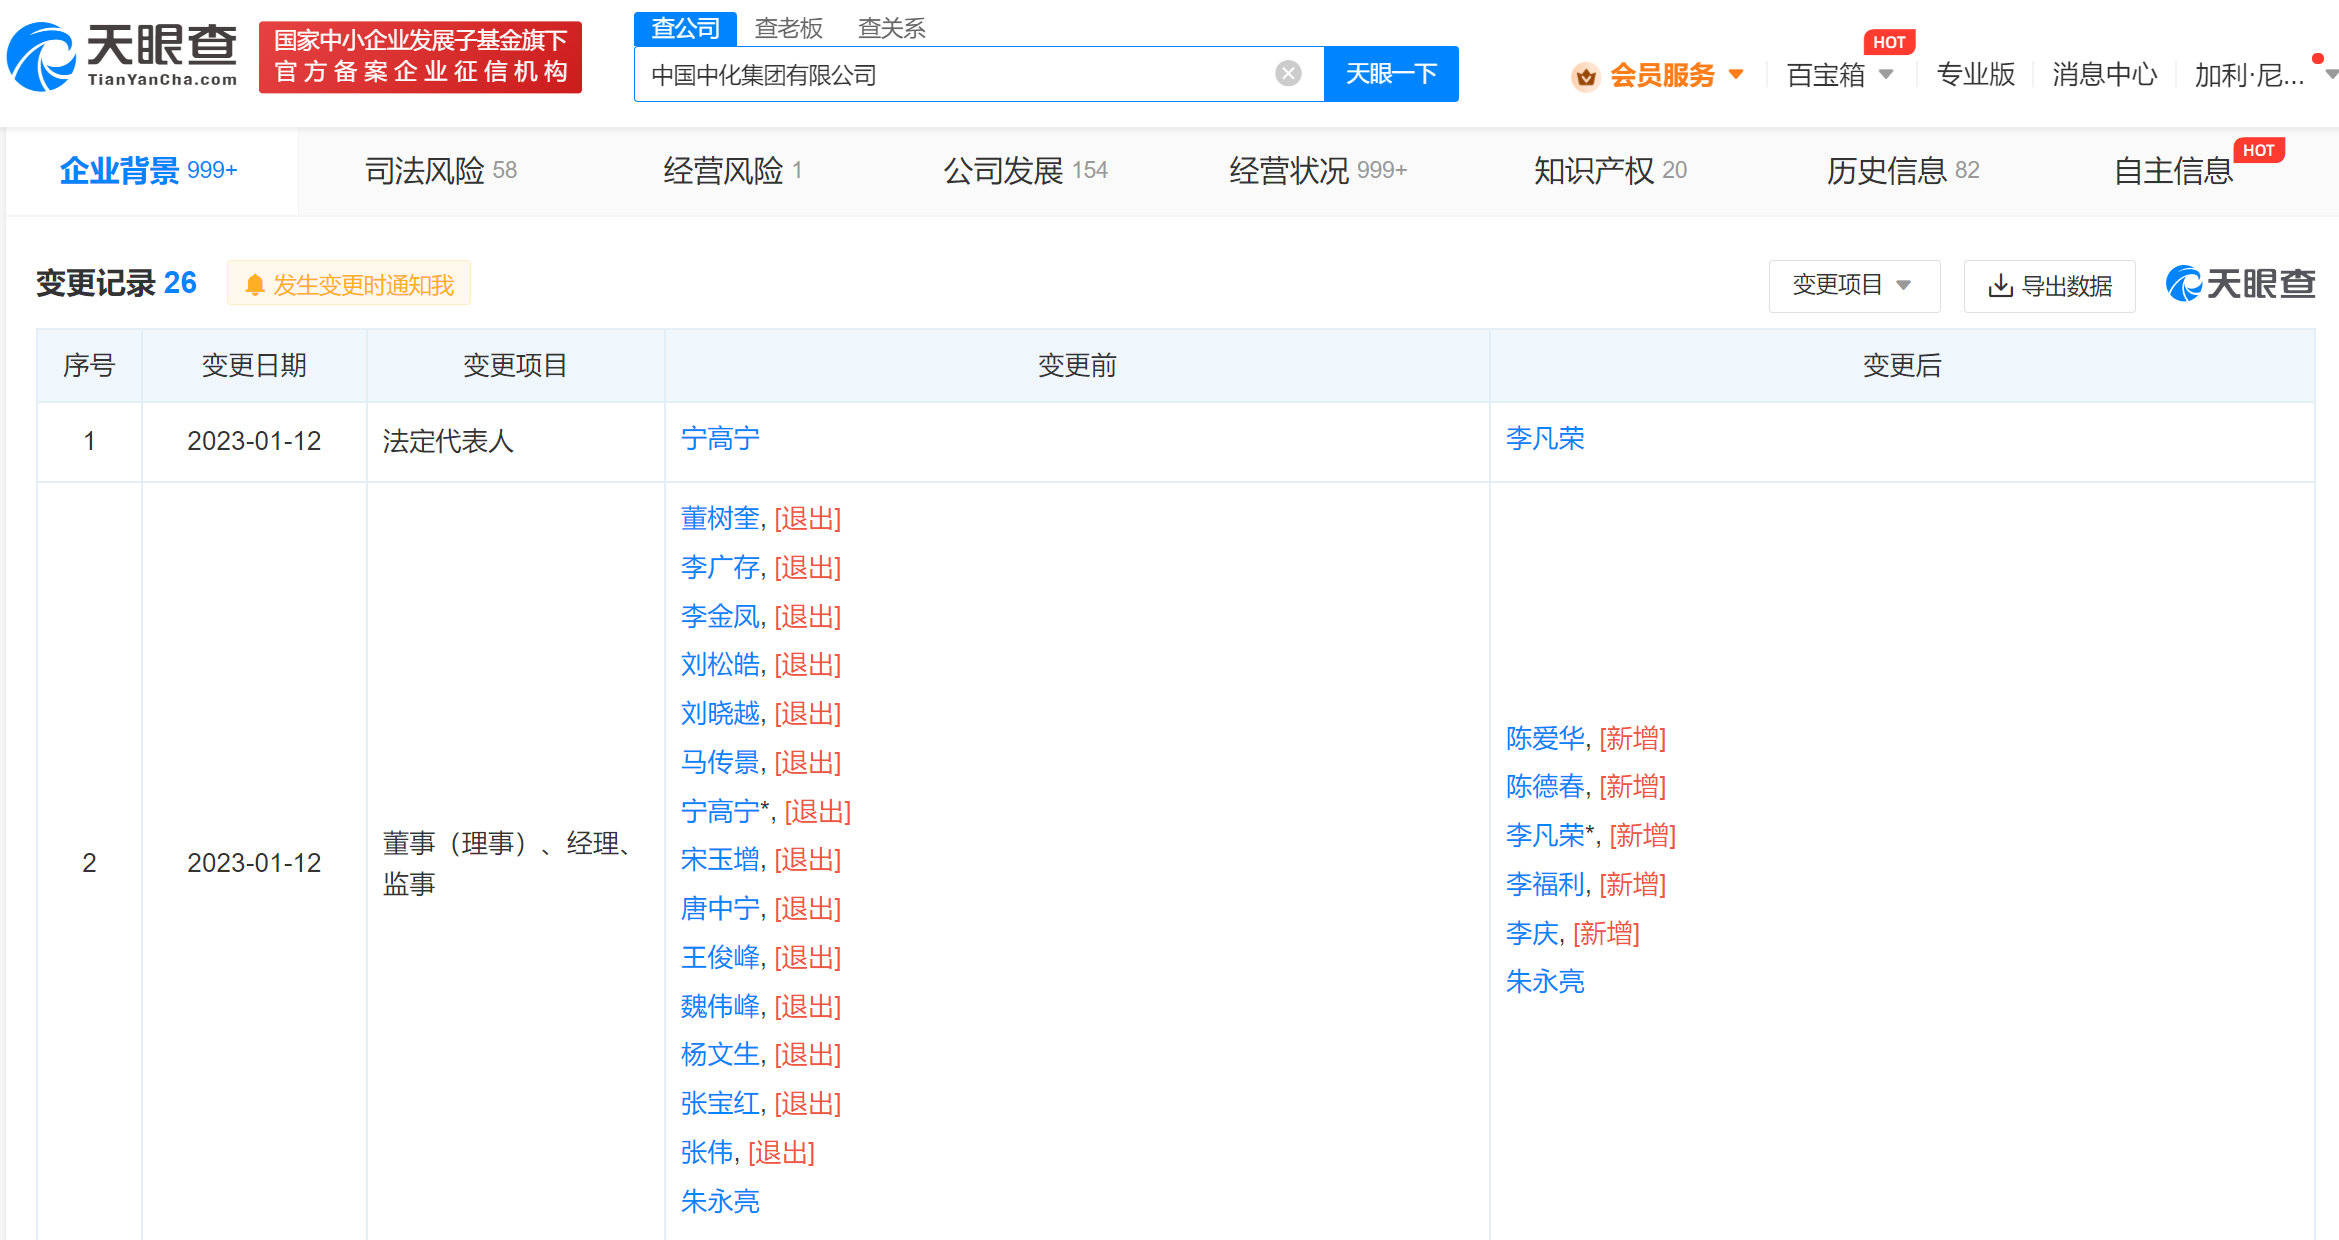Image resolution: width=2339 pixels, height=1240 pixels.
Task: Click the HOT badge above 百宝箱
Action: tap(1888, 42)
